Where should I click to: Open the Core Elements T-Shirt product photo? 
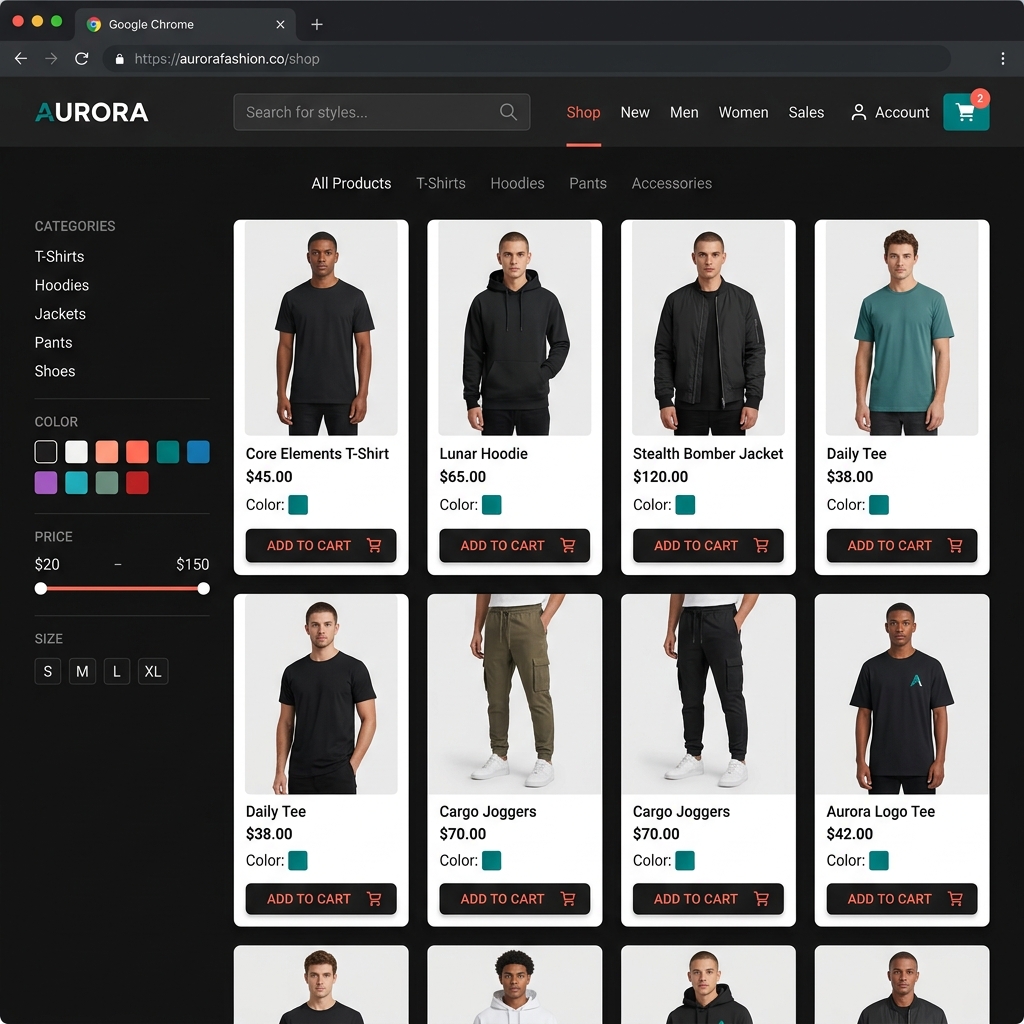(x=321, y=328)
